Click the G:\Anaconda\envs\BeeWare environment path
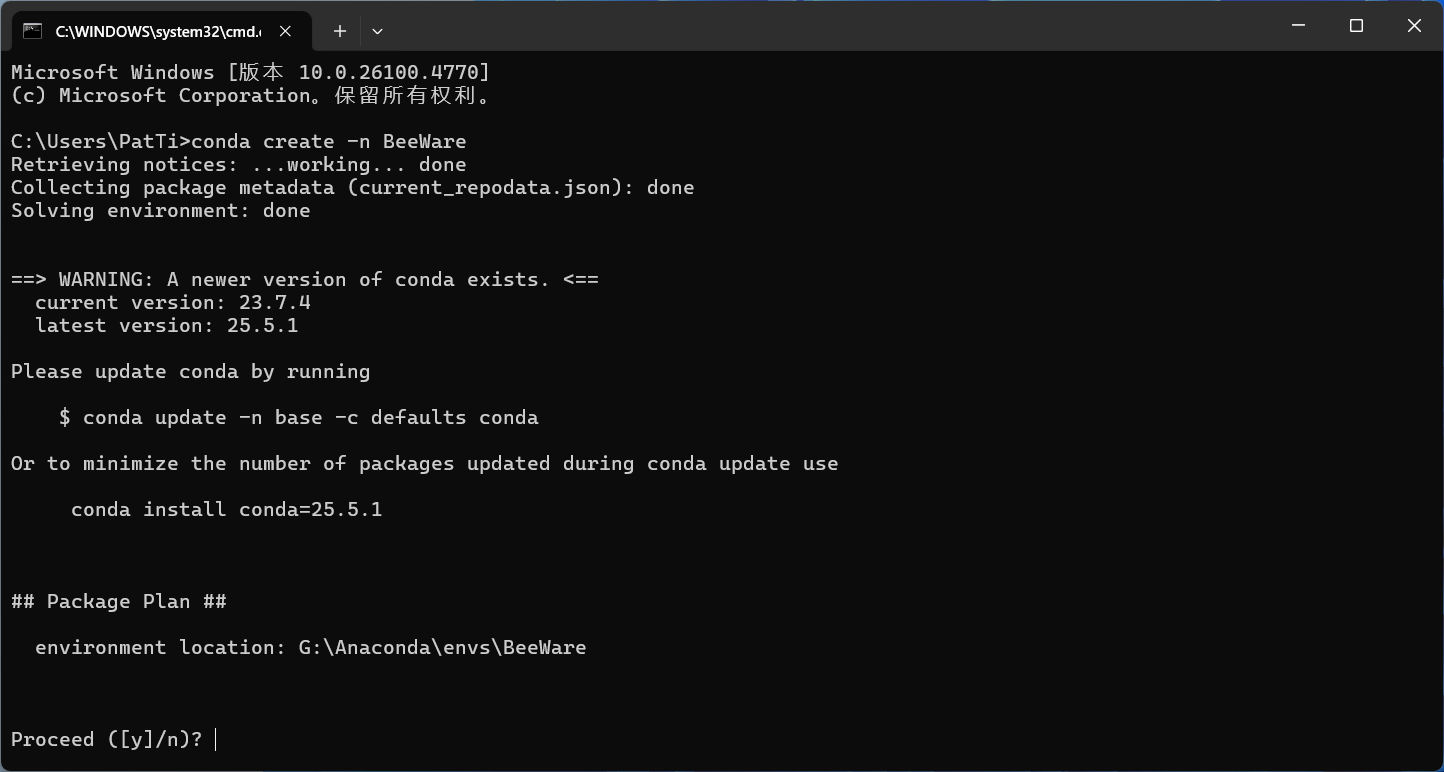 point(443,648)
